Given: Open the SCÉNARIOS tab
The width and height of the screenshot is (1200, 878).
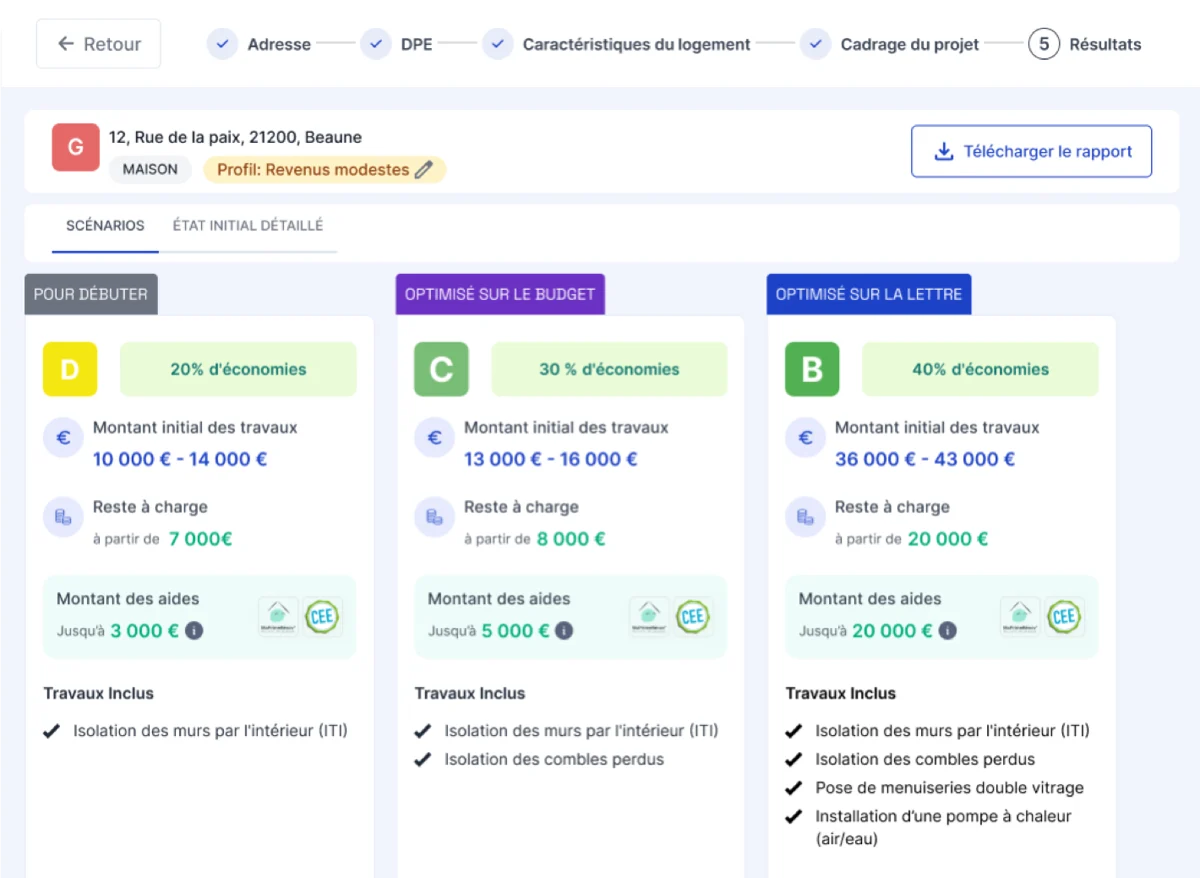Looking at the screenshot, I should tap(105, 226).
